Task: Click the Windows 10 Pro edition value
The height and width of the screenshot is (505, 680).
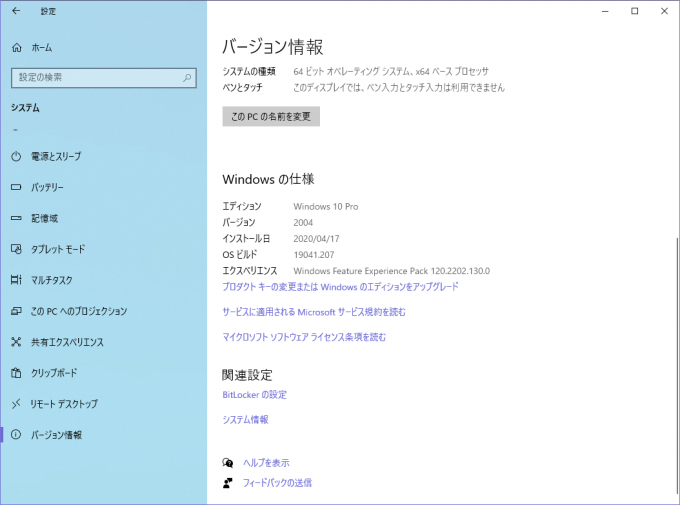Action: pyautogui.click(x=326, y=207)
